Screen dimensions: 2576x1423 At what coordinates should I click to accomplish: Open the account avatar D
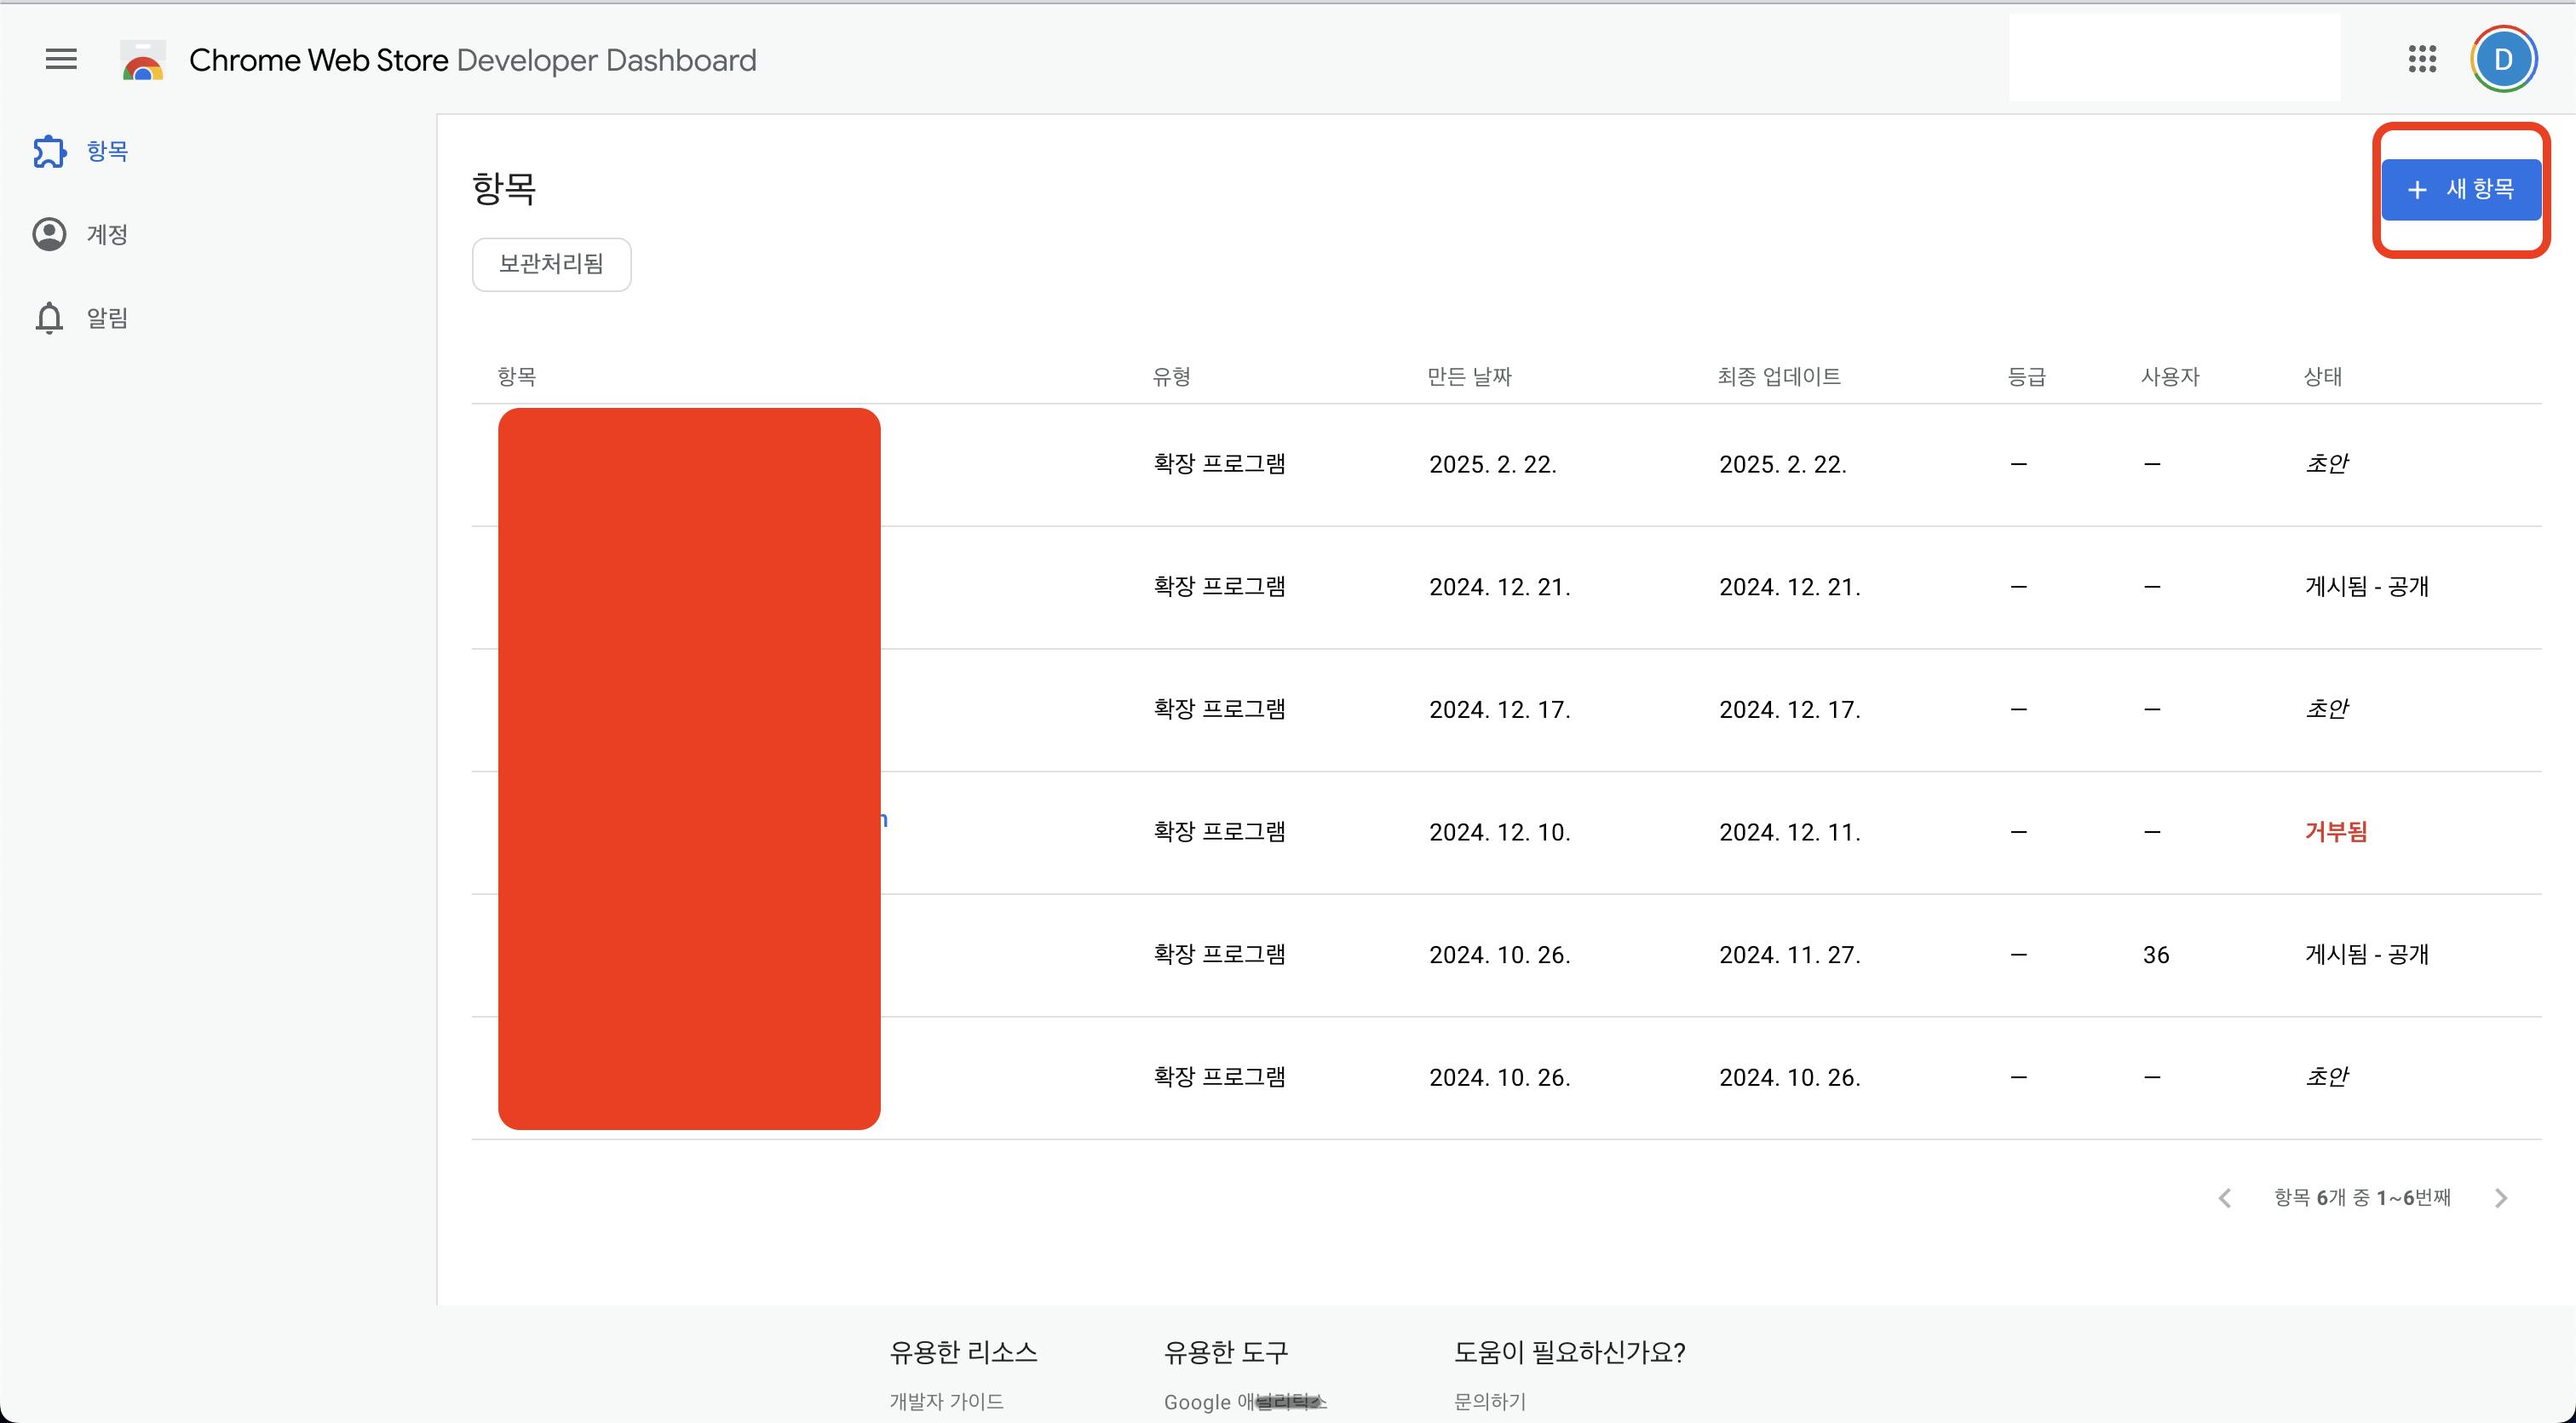coord(2503,59)
